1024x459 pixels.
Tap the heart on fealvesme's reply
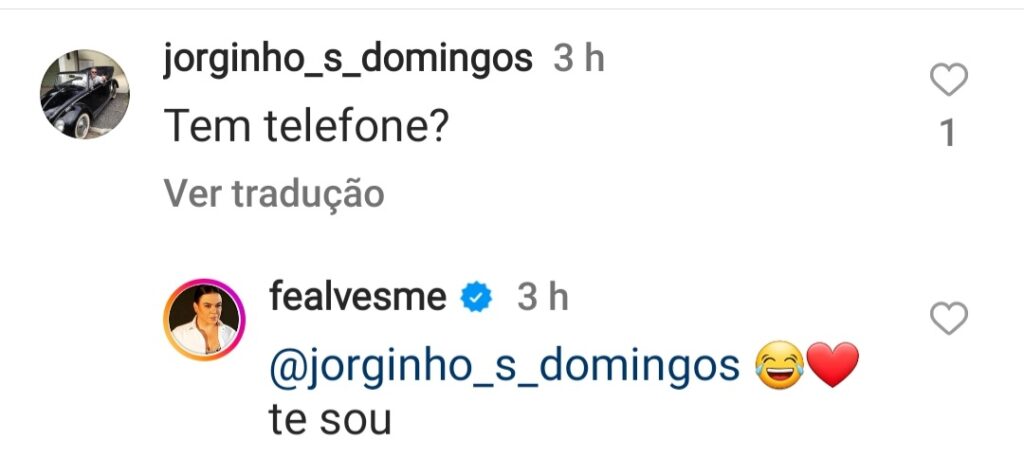(948, 319)
